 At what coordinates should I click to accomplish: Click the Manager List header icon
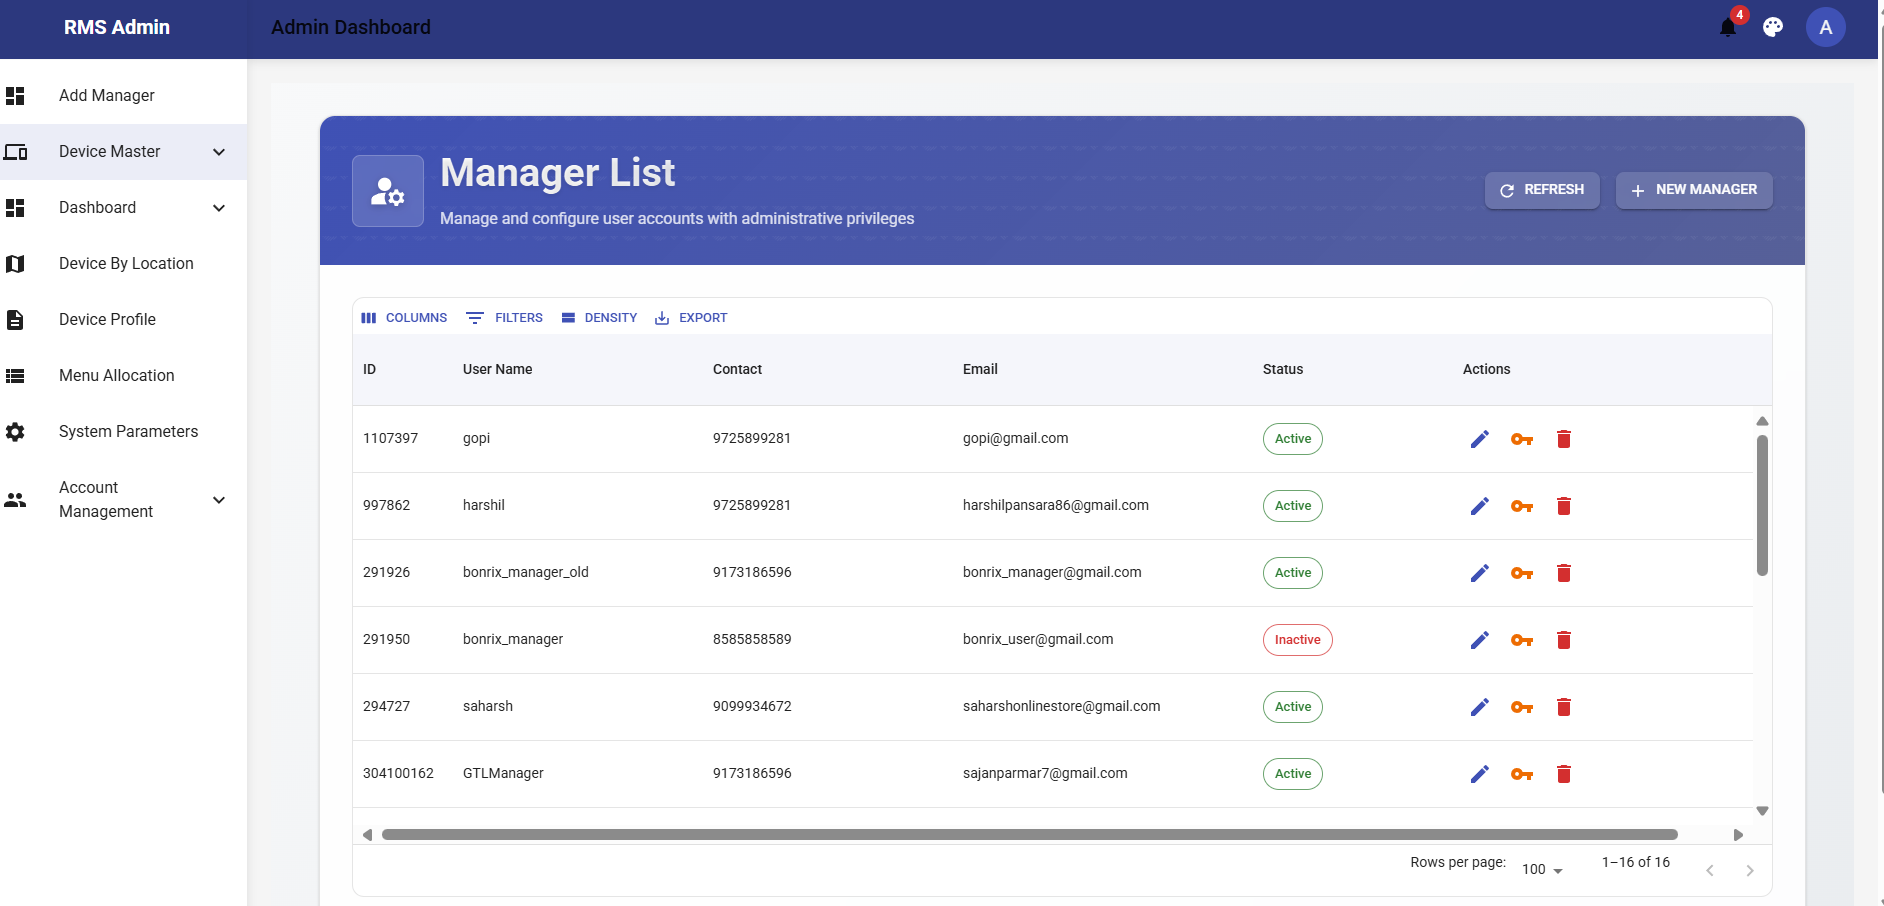(x=388, y=191)
